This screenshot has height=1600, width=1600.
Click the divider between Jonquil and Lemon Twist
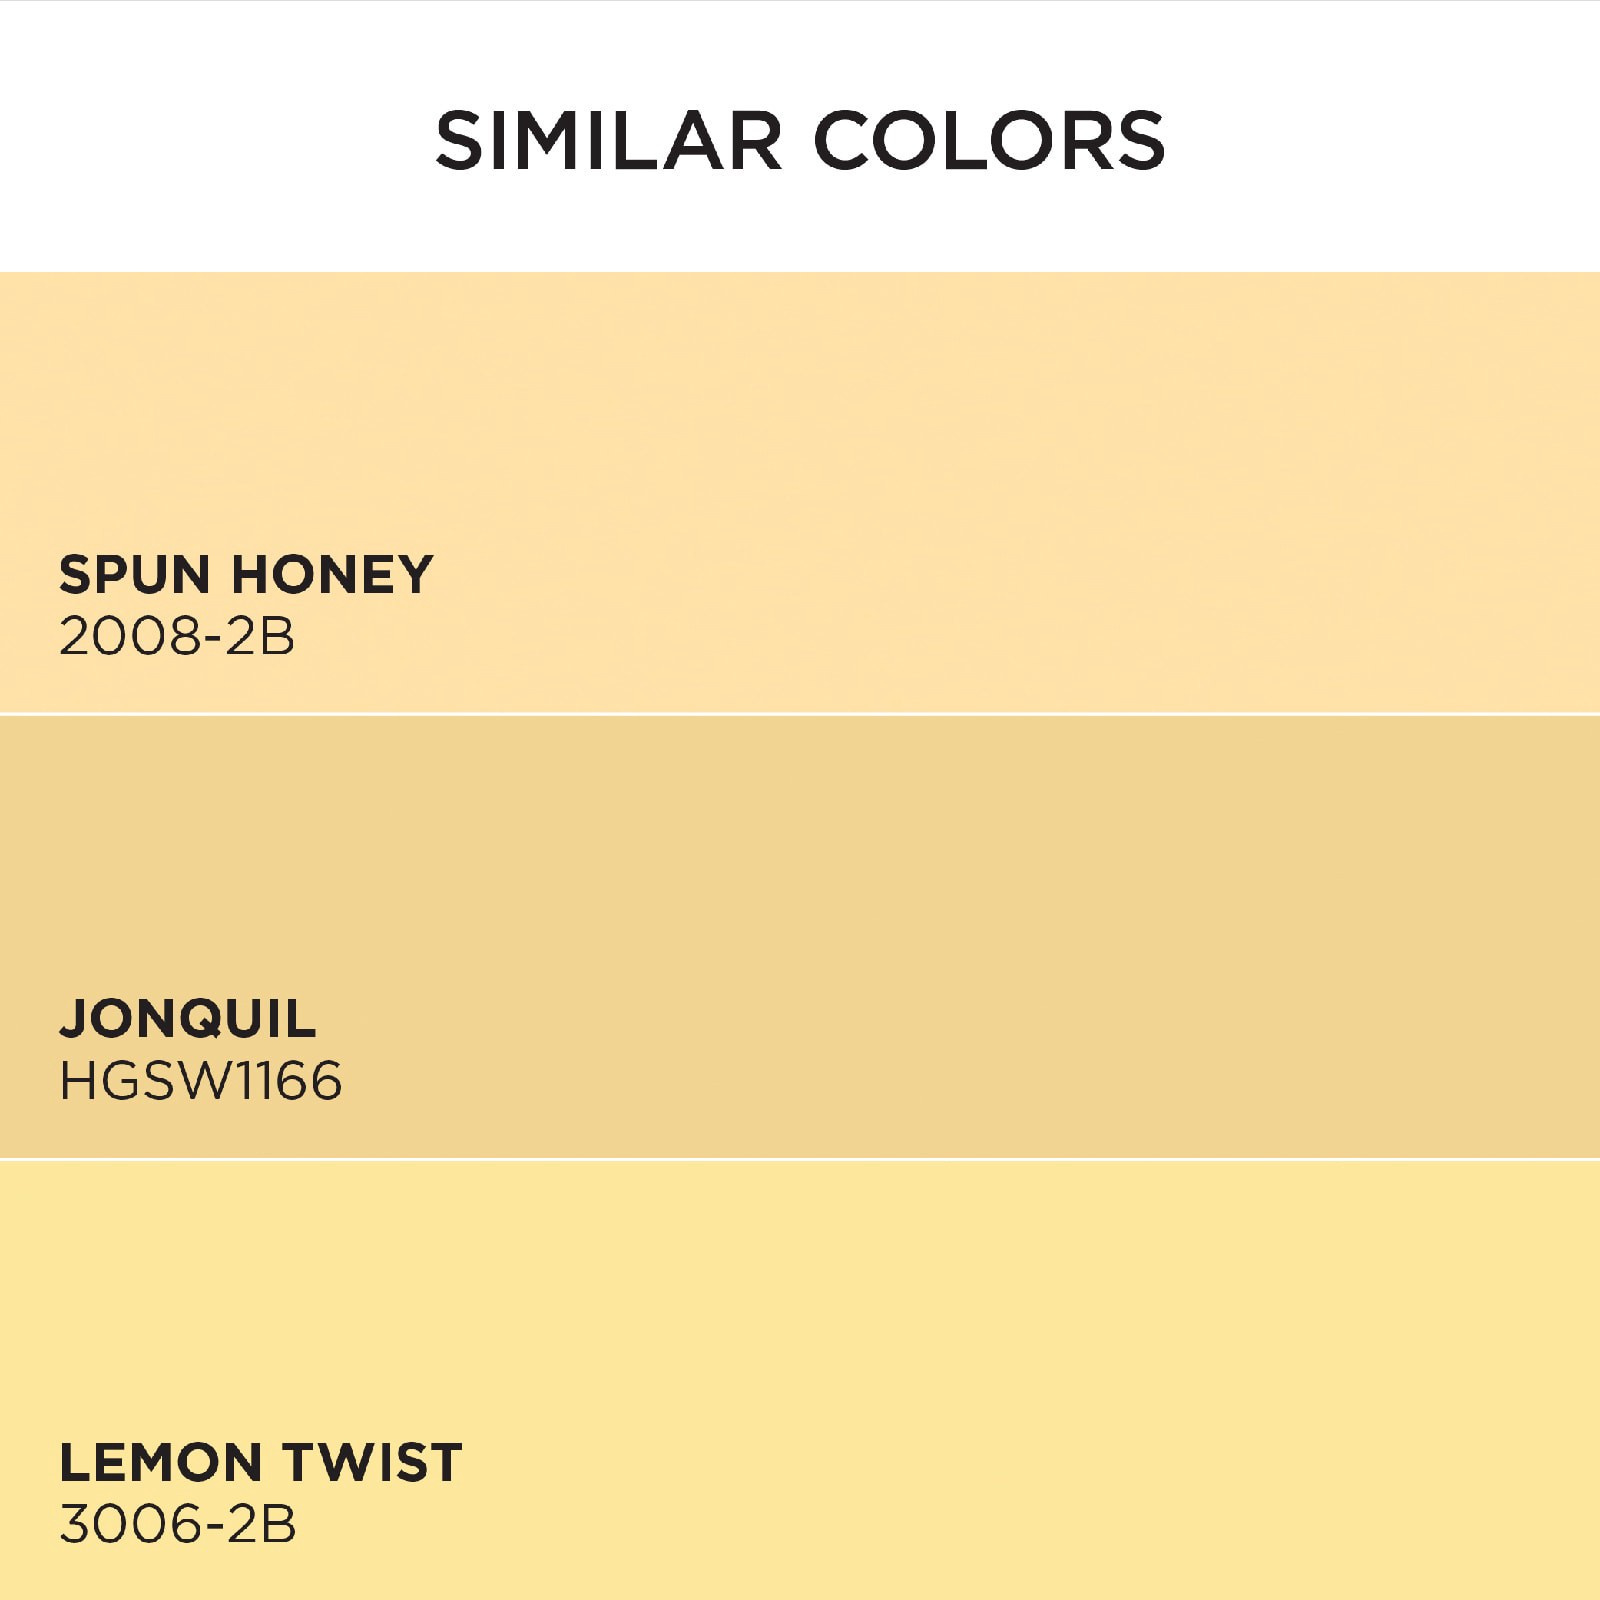pyautogui.click(x=800, y=1159)
